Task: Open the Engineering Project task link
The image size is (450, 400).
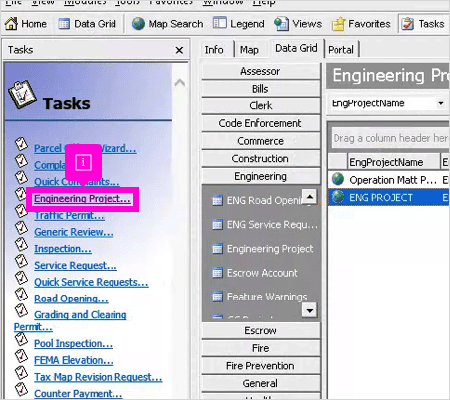Action: [x=82, y=199]
